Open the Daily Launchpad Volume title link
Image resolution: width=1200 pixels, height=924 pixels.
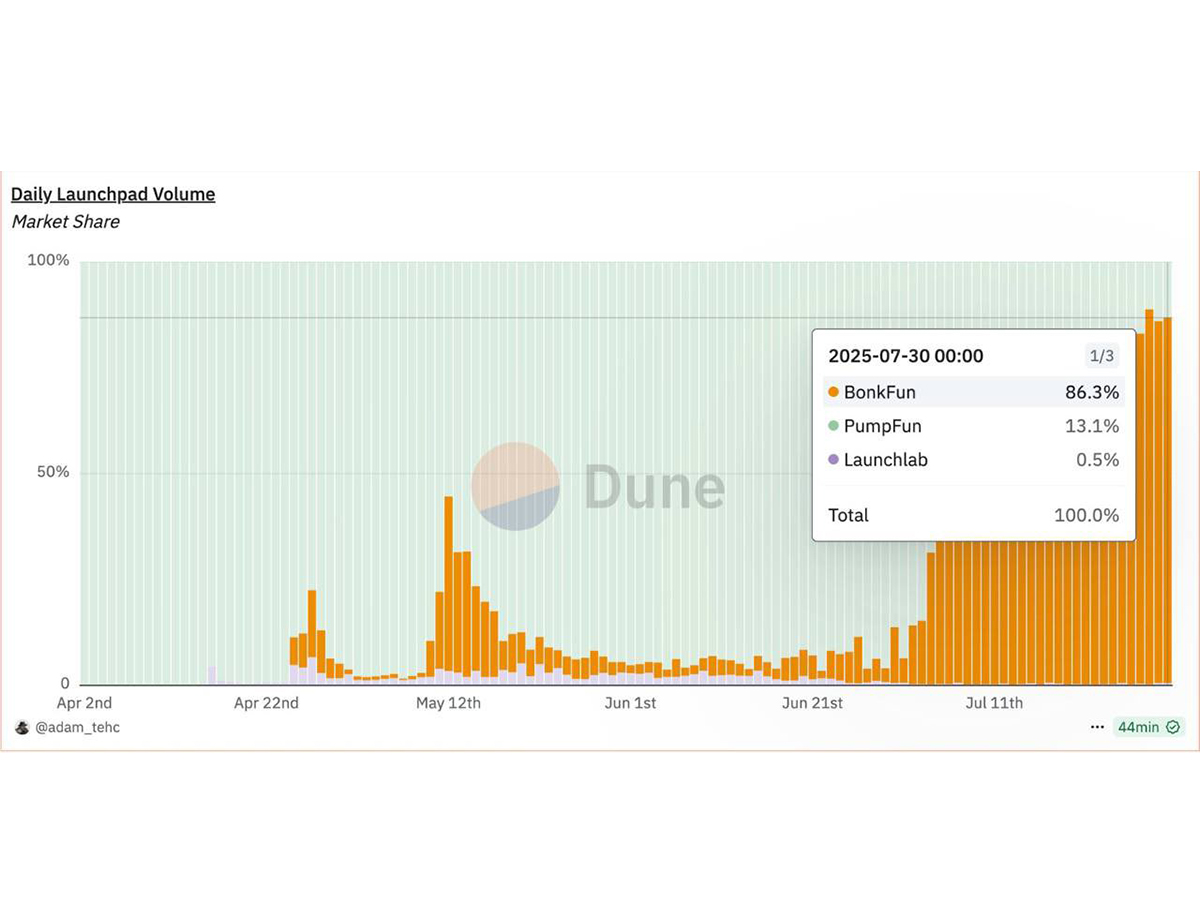tap(113, 194)
